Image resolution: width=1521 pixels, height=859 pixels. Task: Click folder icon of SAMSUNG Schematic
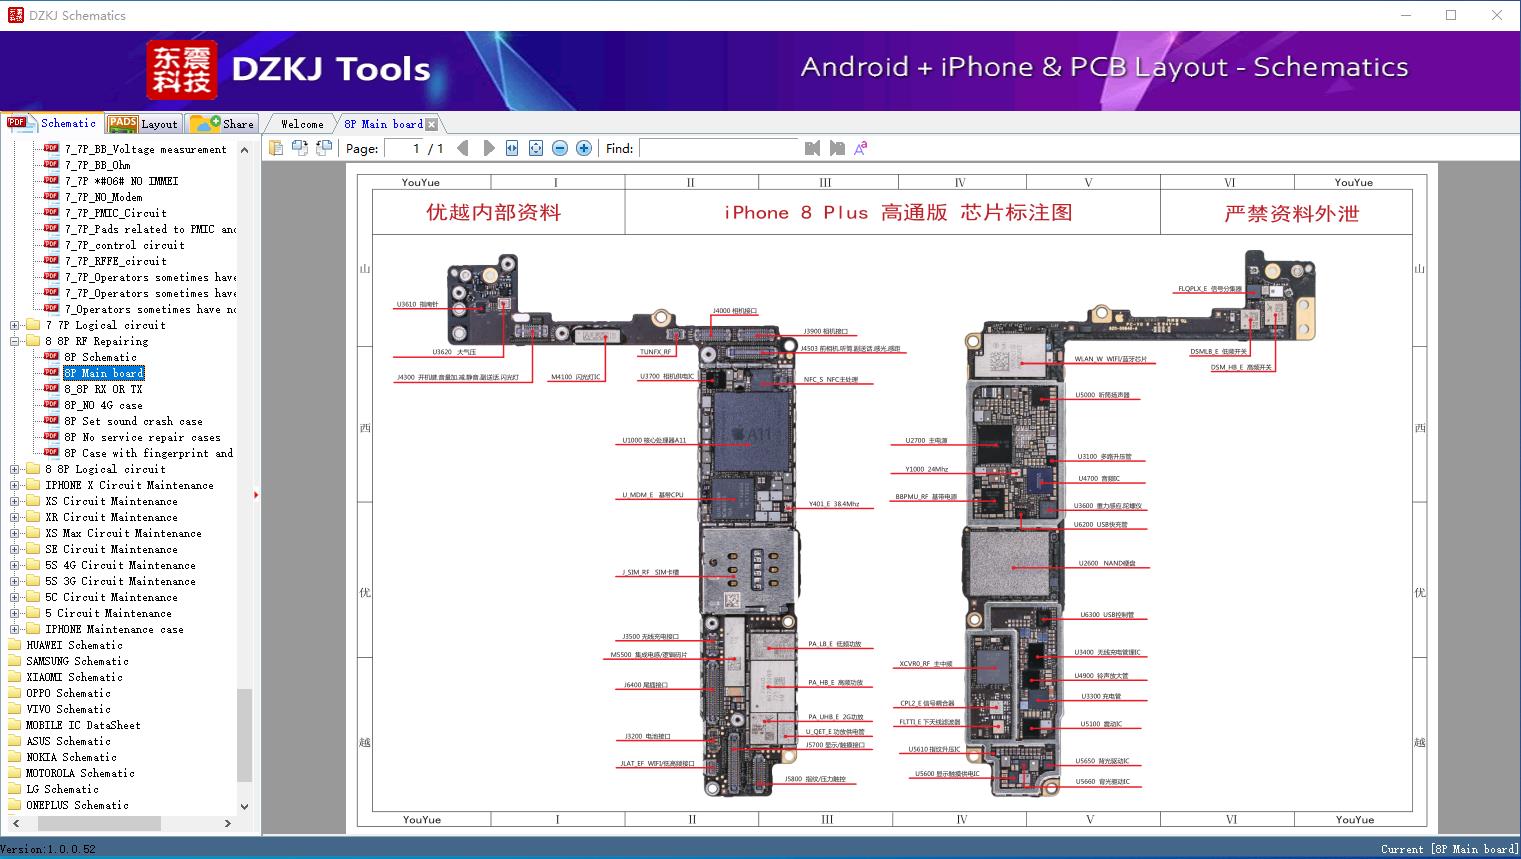pyautogui.click(x=14, y=661)
